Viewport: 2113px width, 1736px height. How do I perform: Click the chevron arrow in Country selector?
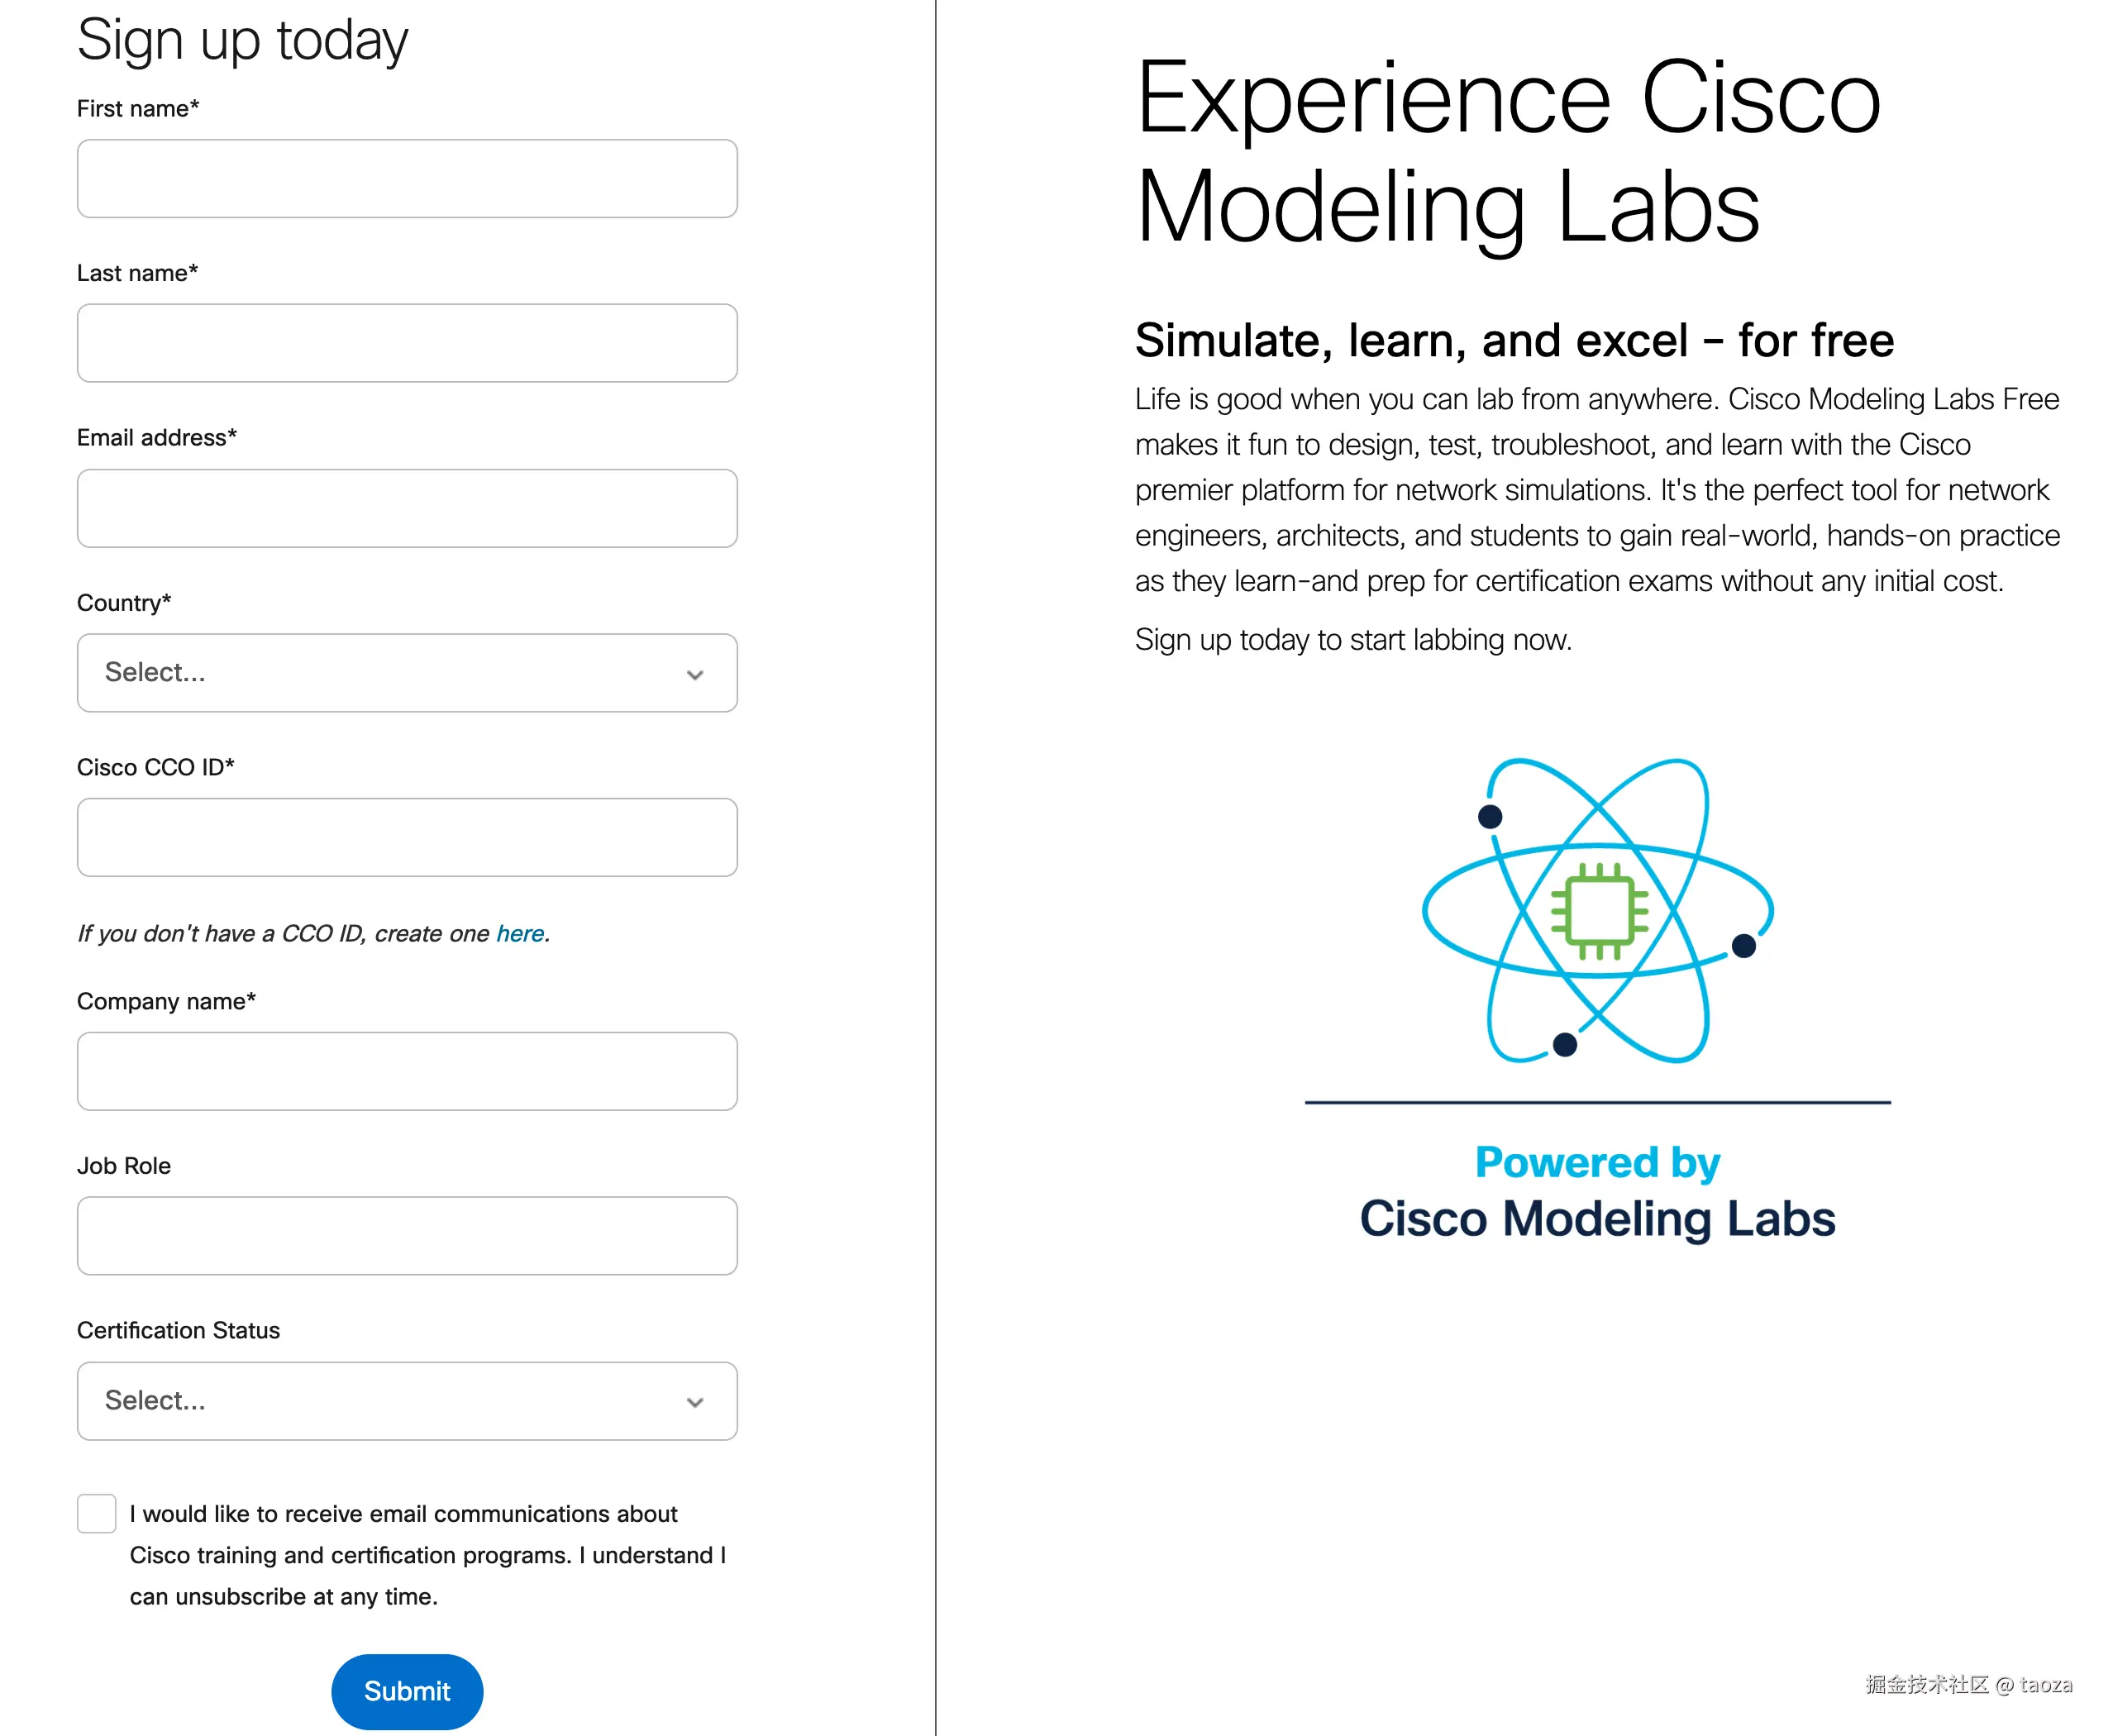click(695, 675)
